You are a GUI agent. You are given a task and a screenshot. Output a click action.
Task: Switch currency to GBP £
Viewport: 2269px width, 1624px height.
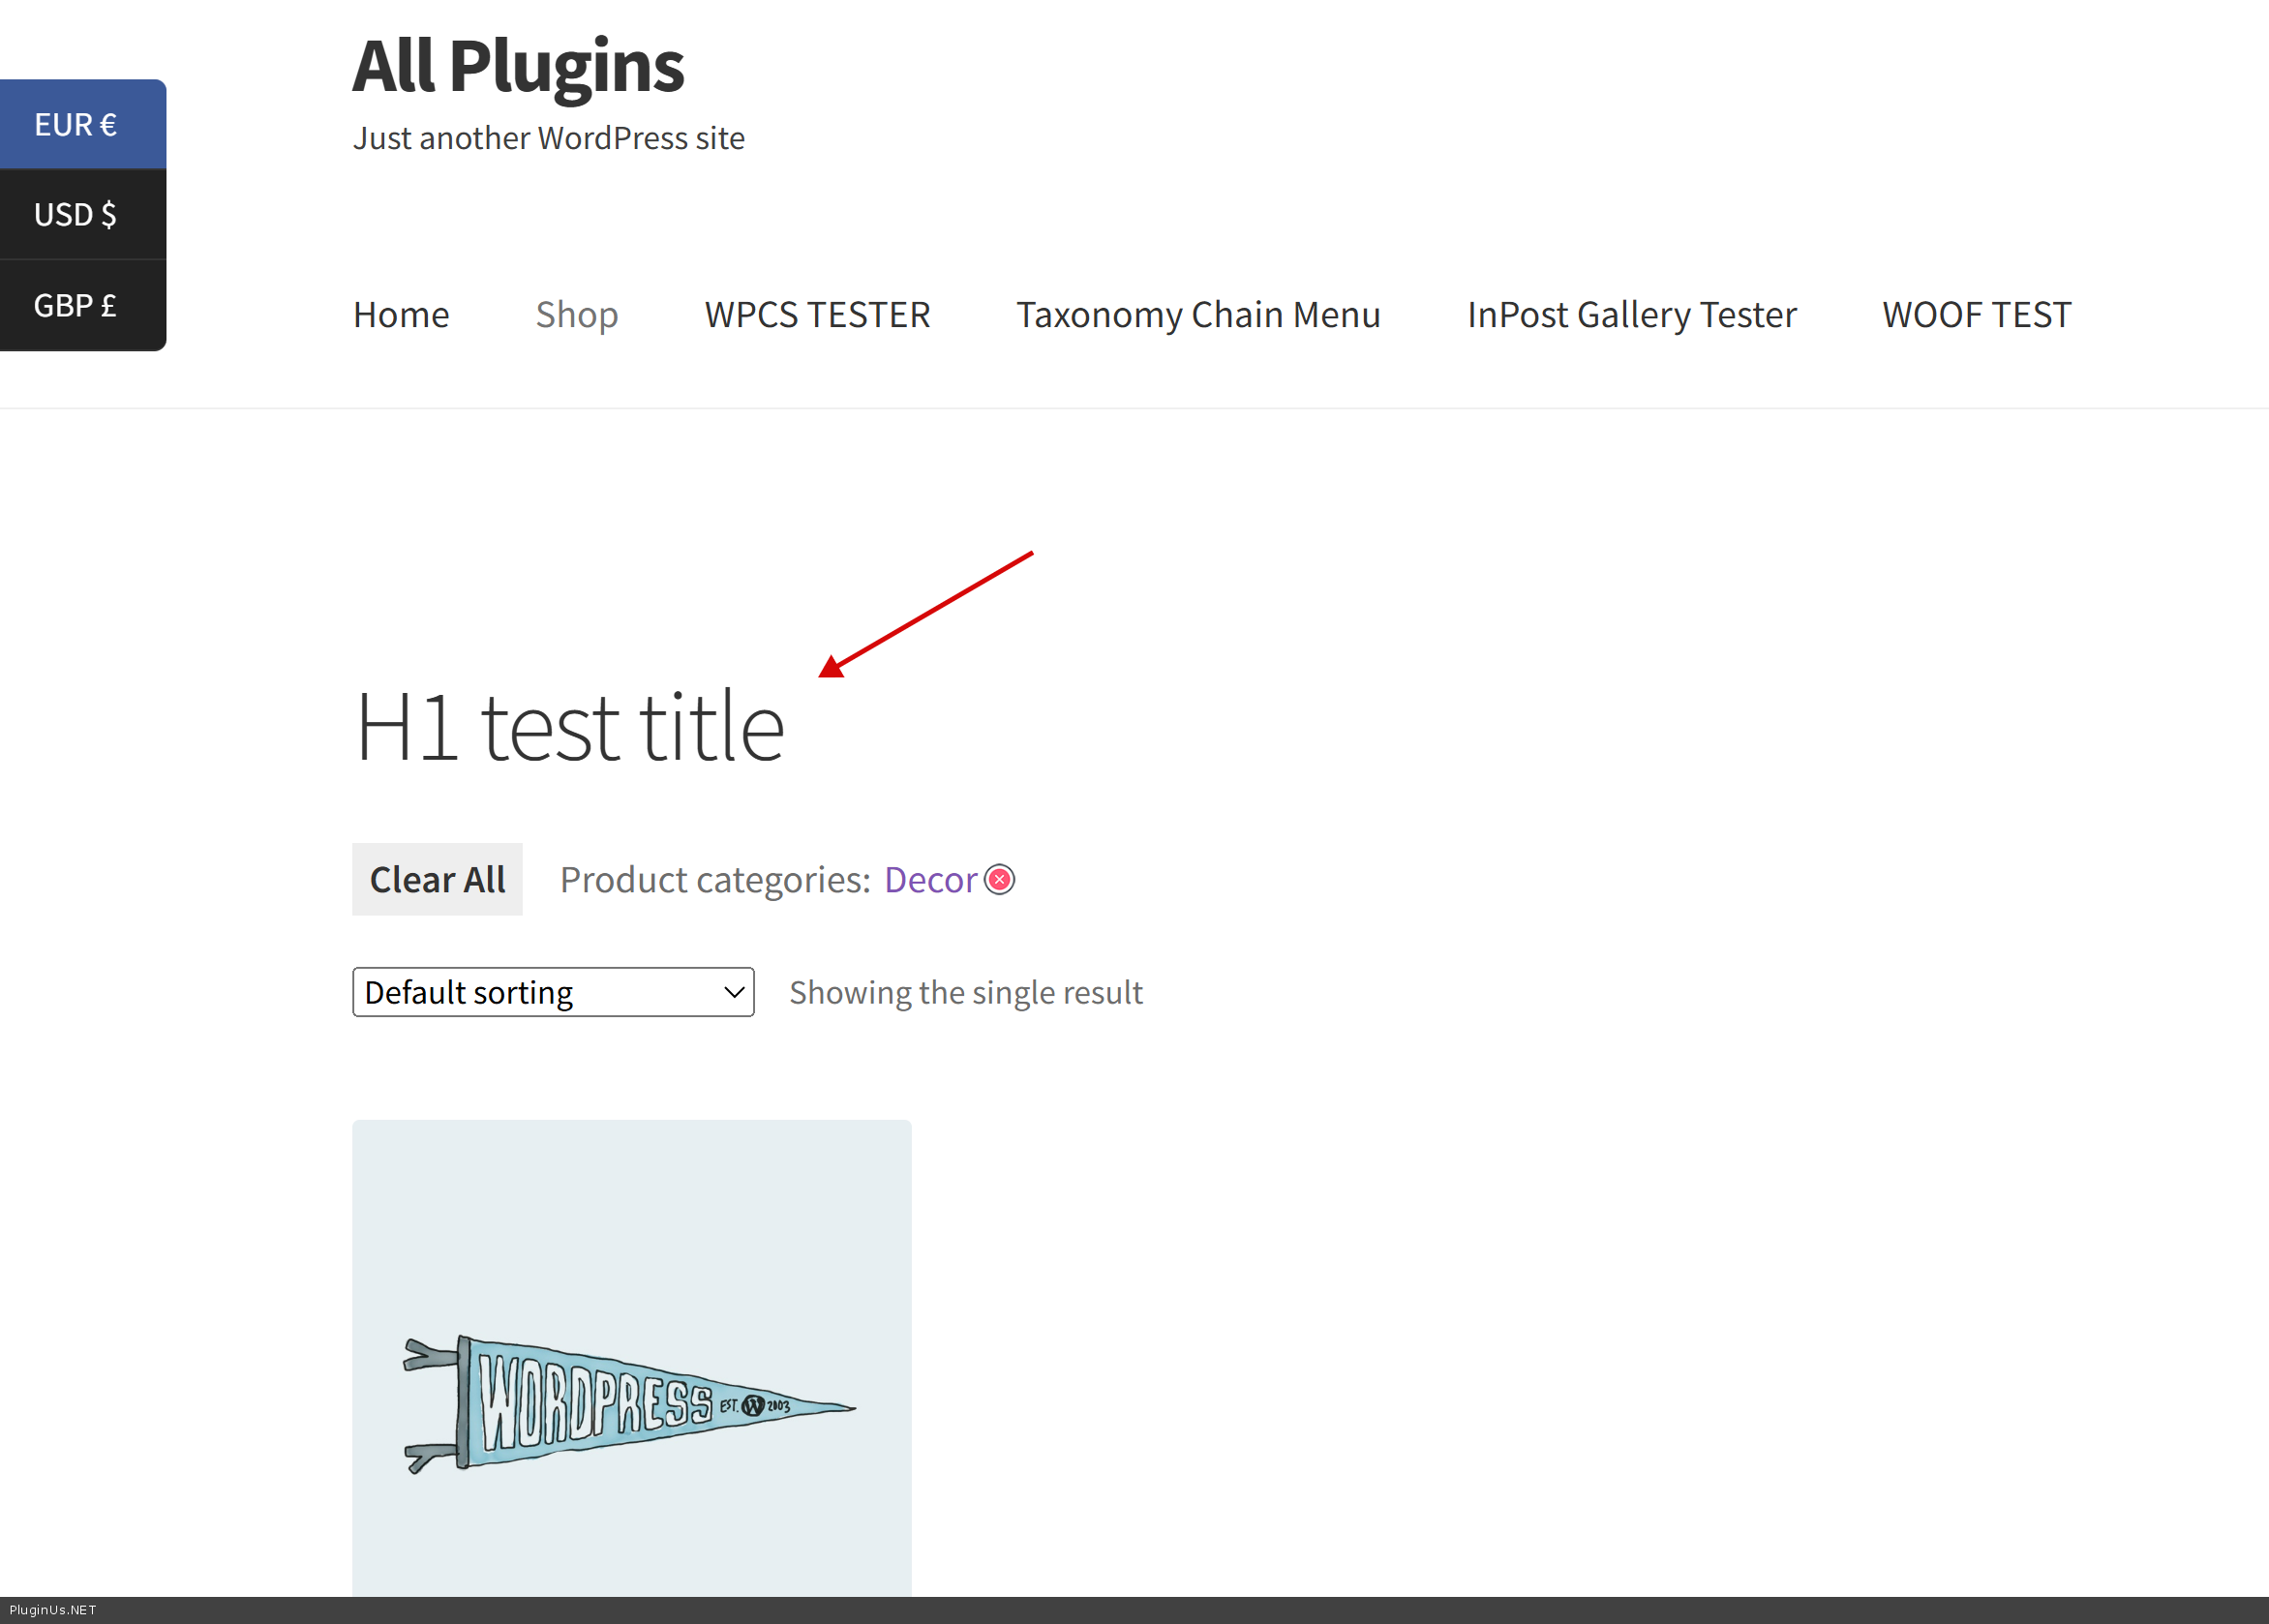coord(76,305)
